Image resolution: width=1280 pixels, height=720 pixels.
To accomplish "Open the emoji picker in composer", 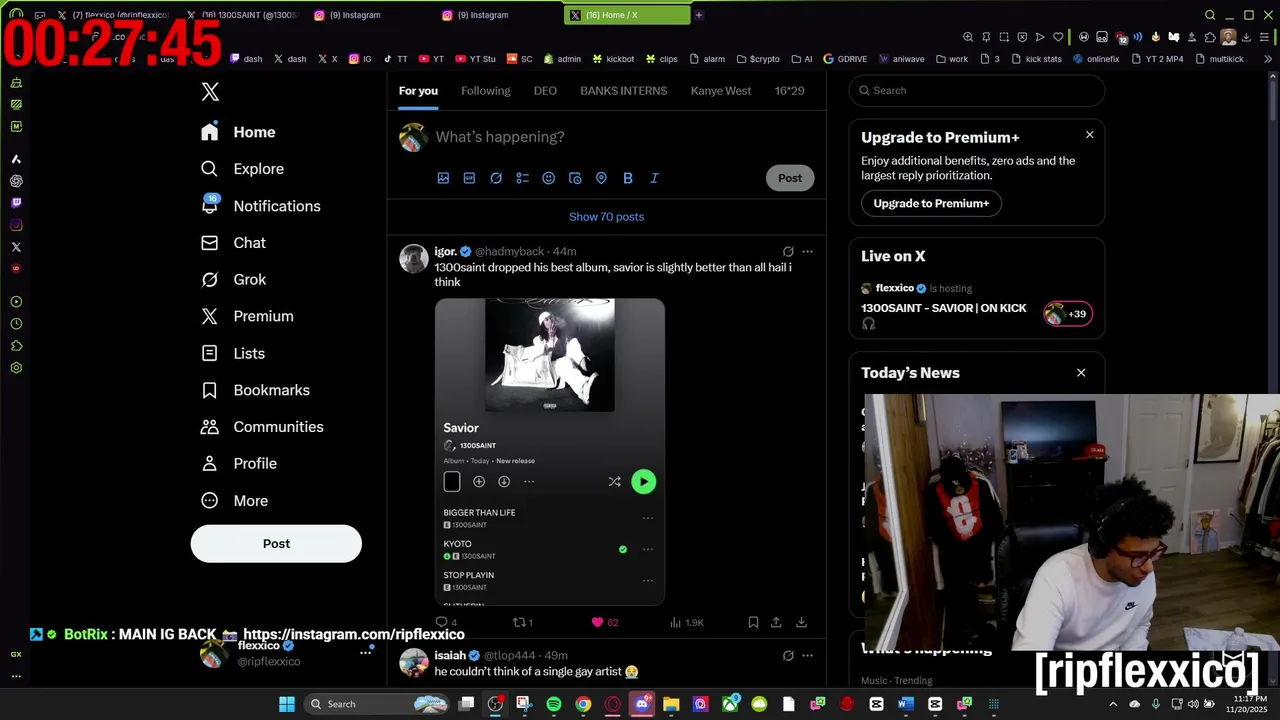I will 548,178.
